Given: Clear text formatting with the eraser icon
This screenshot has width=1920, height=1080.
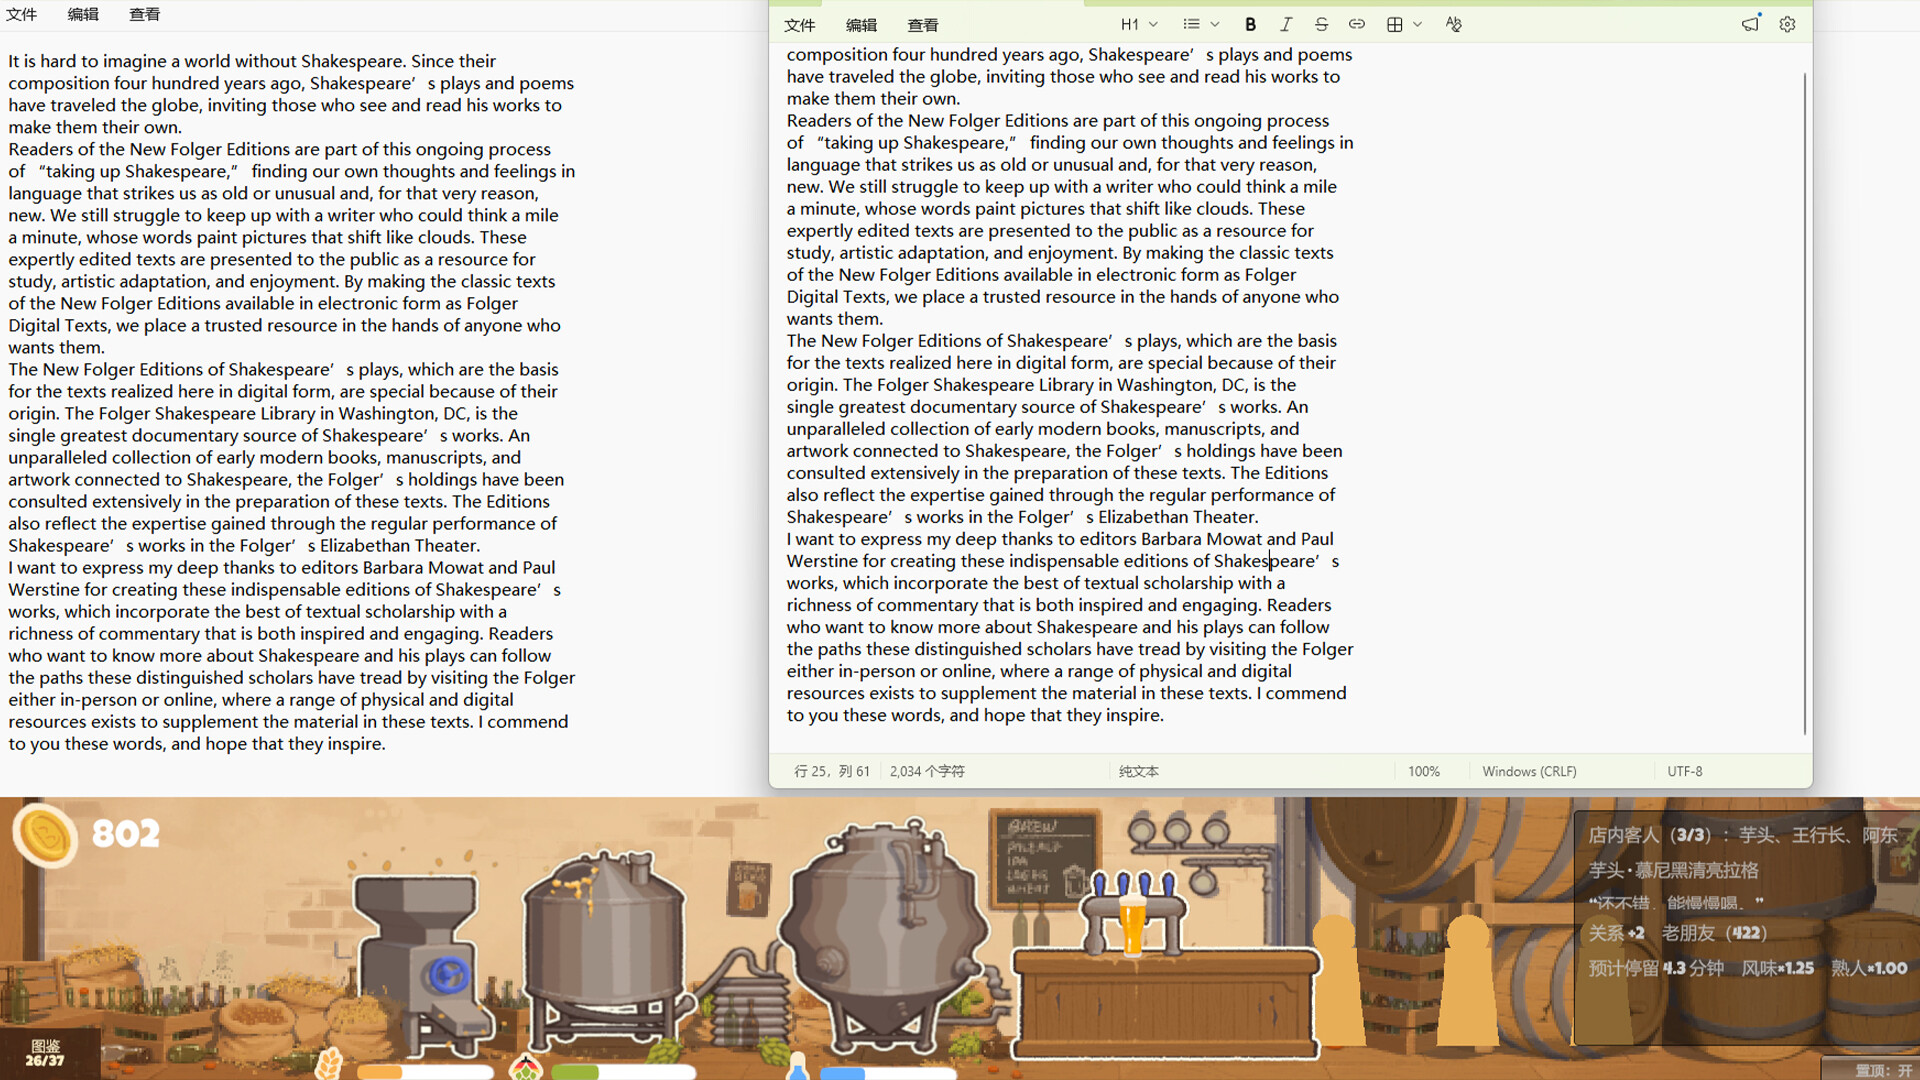Looking at the screenshot, I should point(1453,24).
